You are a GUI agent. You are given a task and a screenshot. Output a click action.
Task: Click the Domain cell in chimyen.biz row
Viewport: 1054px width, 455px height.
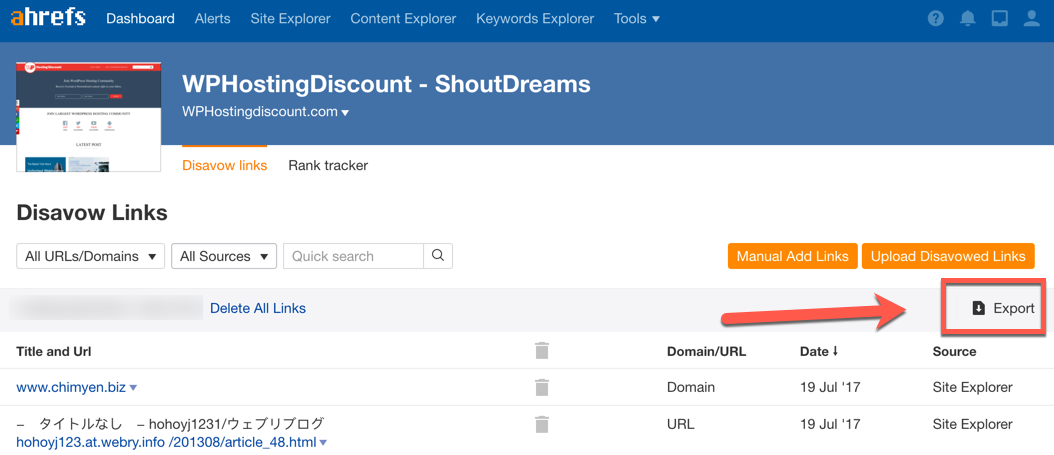pyautogui.click(x=691, y=388)
